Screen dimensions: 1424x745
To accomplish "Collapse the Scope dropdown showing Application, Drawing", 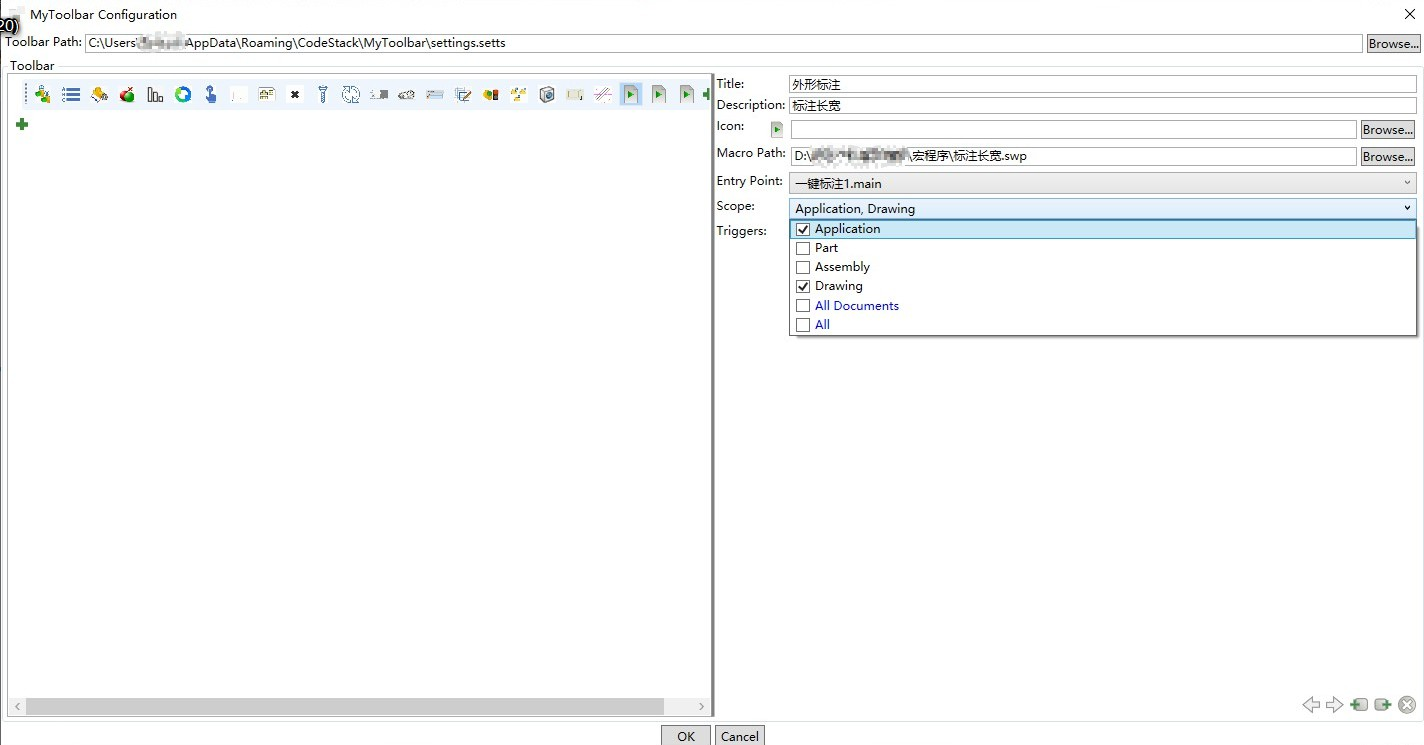I will 1103,208.
